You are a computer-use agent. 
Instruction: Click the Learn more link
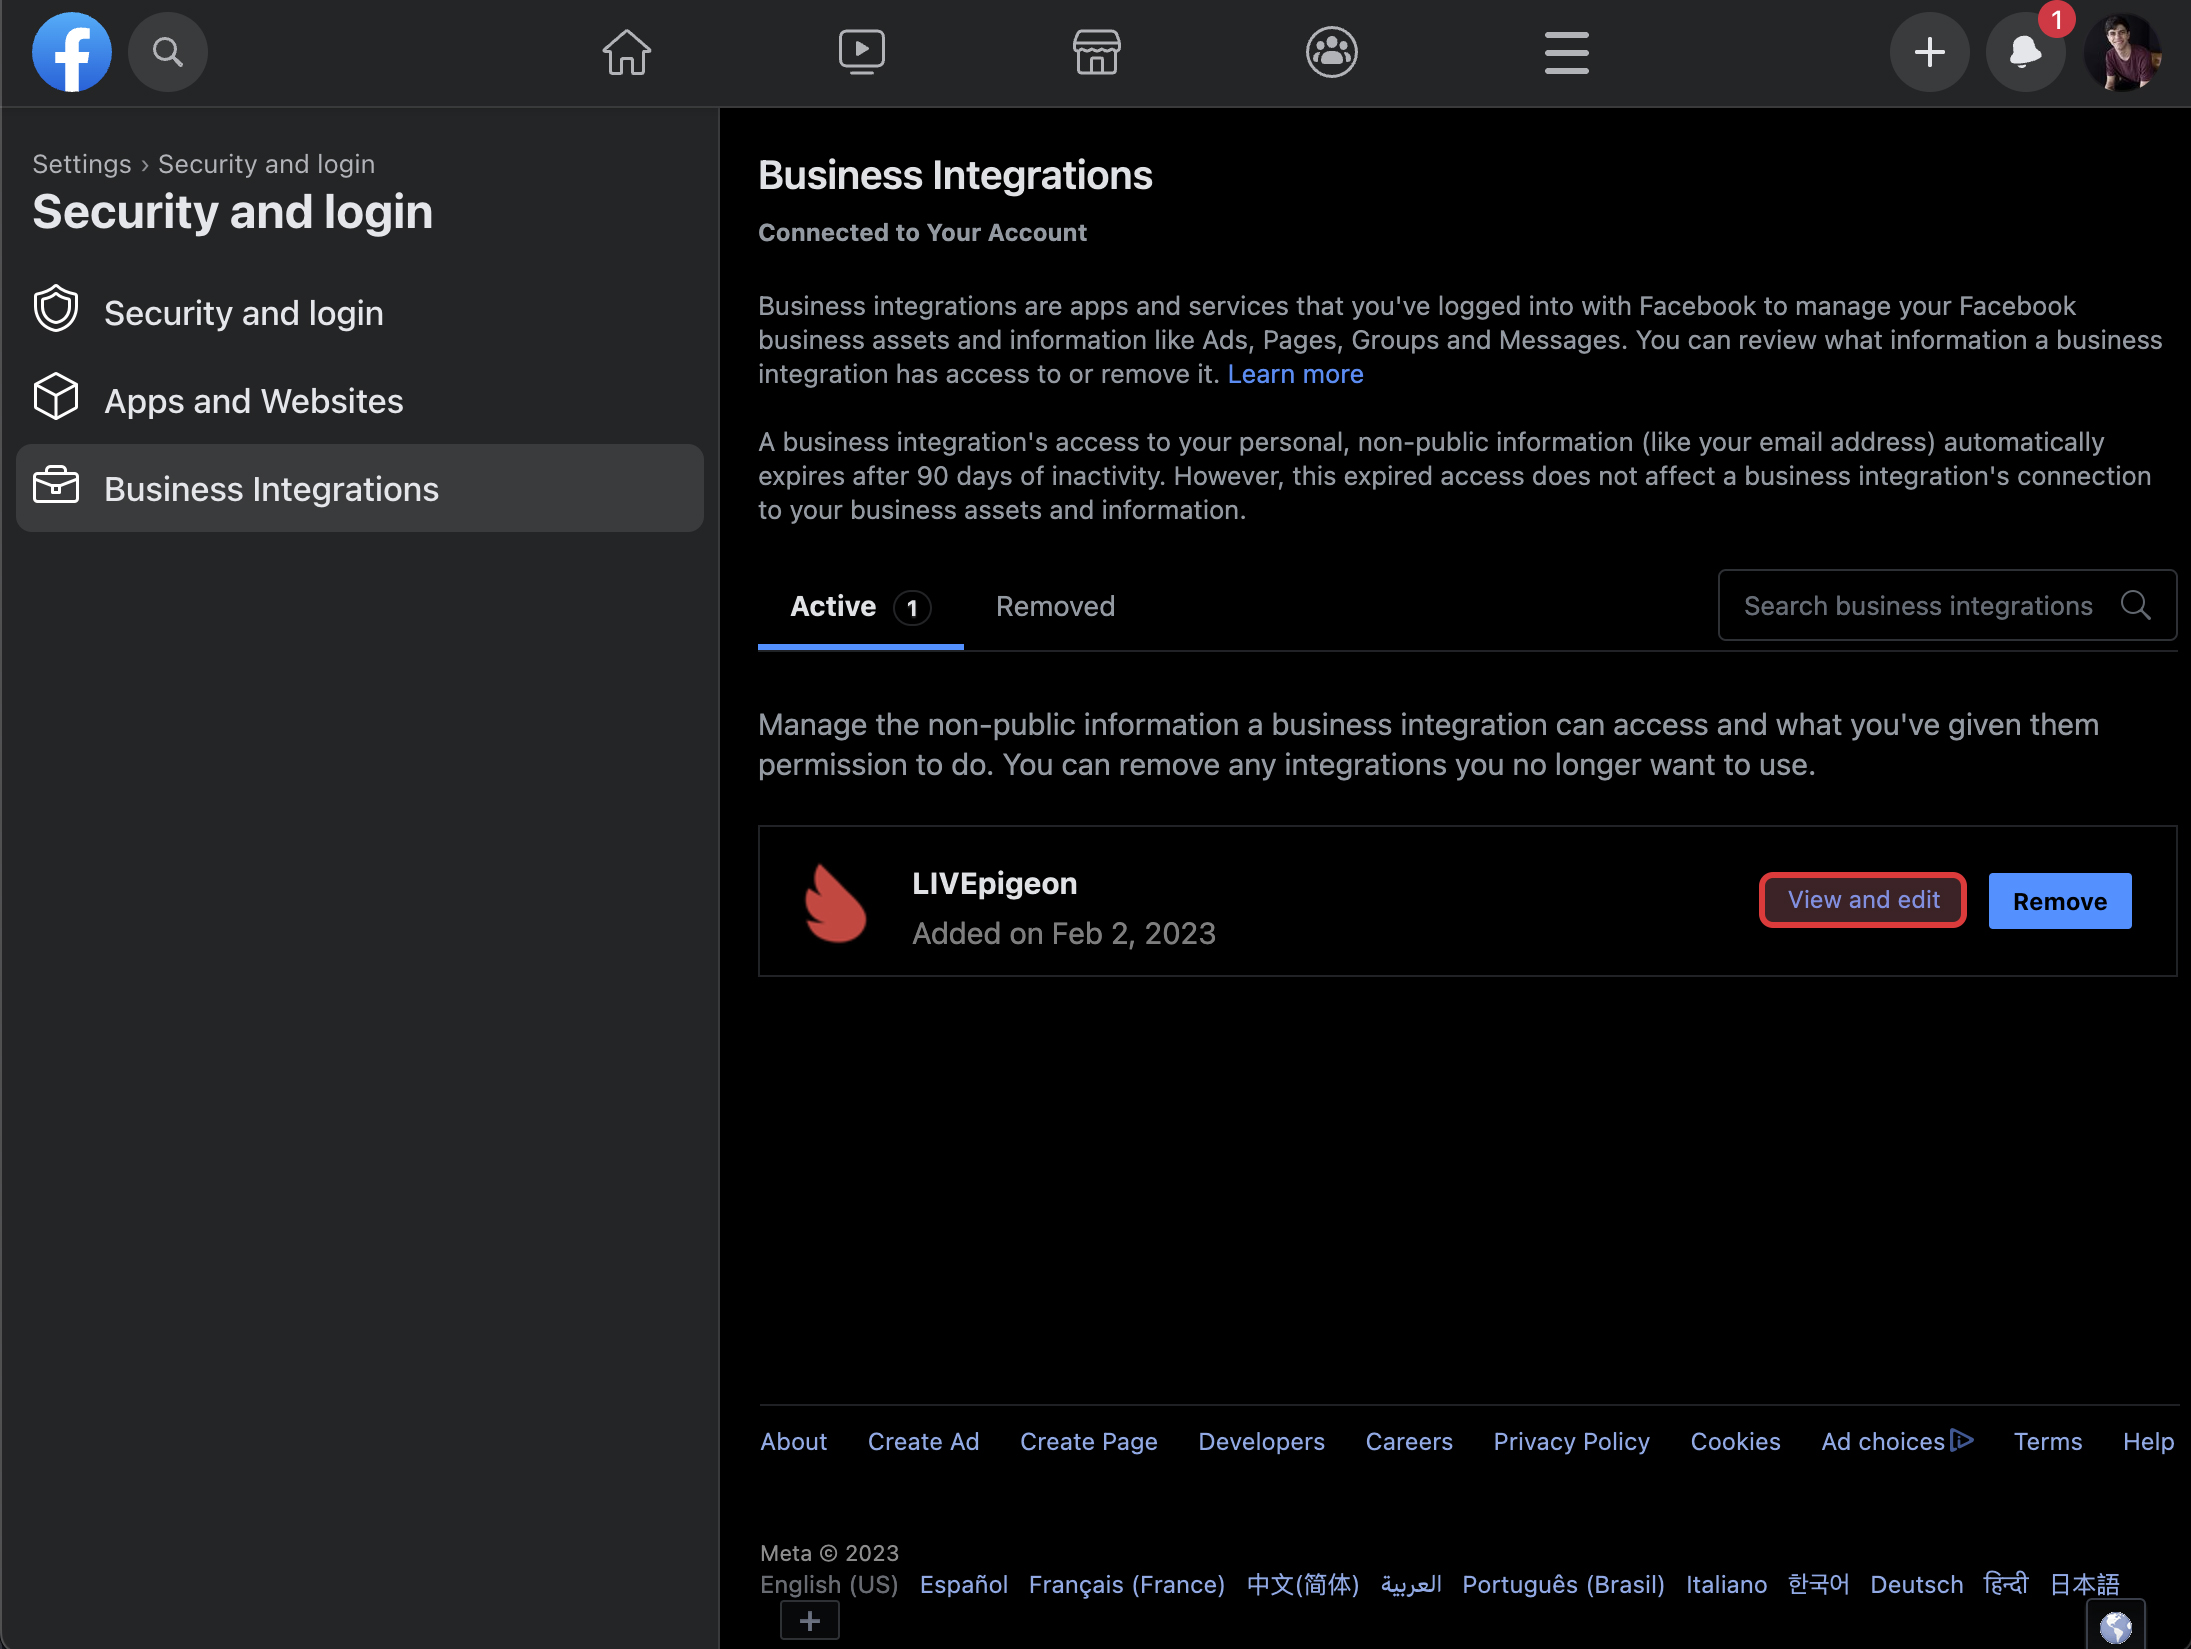[x=1295, y=374]
